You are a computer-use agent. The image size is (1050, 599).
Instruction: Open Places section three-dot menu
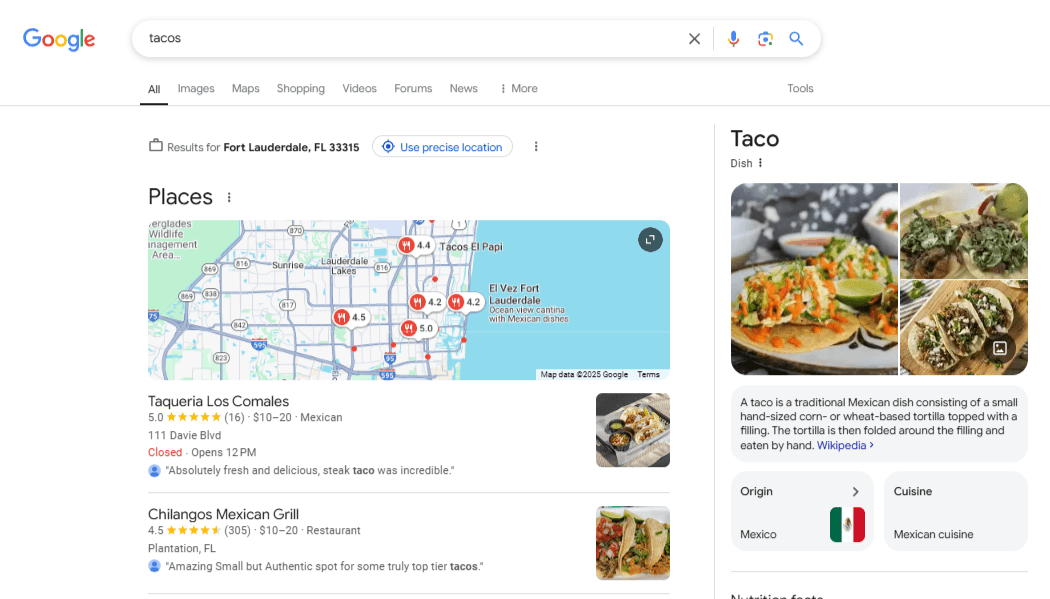229,197
